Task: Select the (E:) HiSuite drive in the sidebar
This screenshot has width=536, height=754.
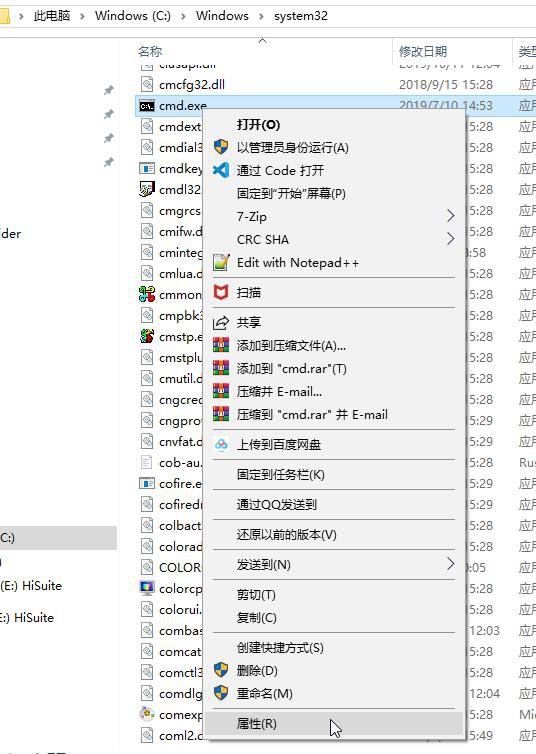Action: pyautogui.click(x=31, y=586)
